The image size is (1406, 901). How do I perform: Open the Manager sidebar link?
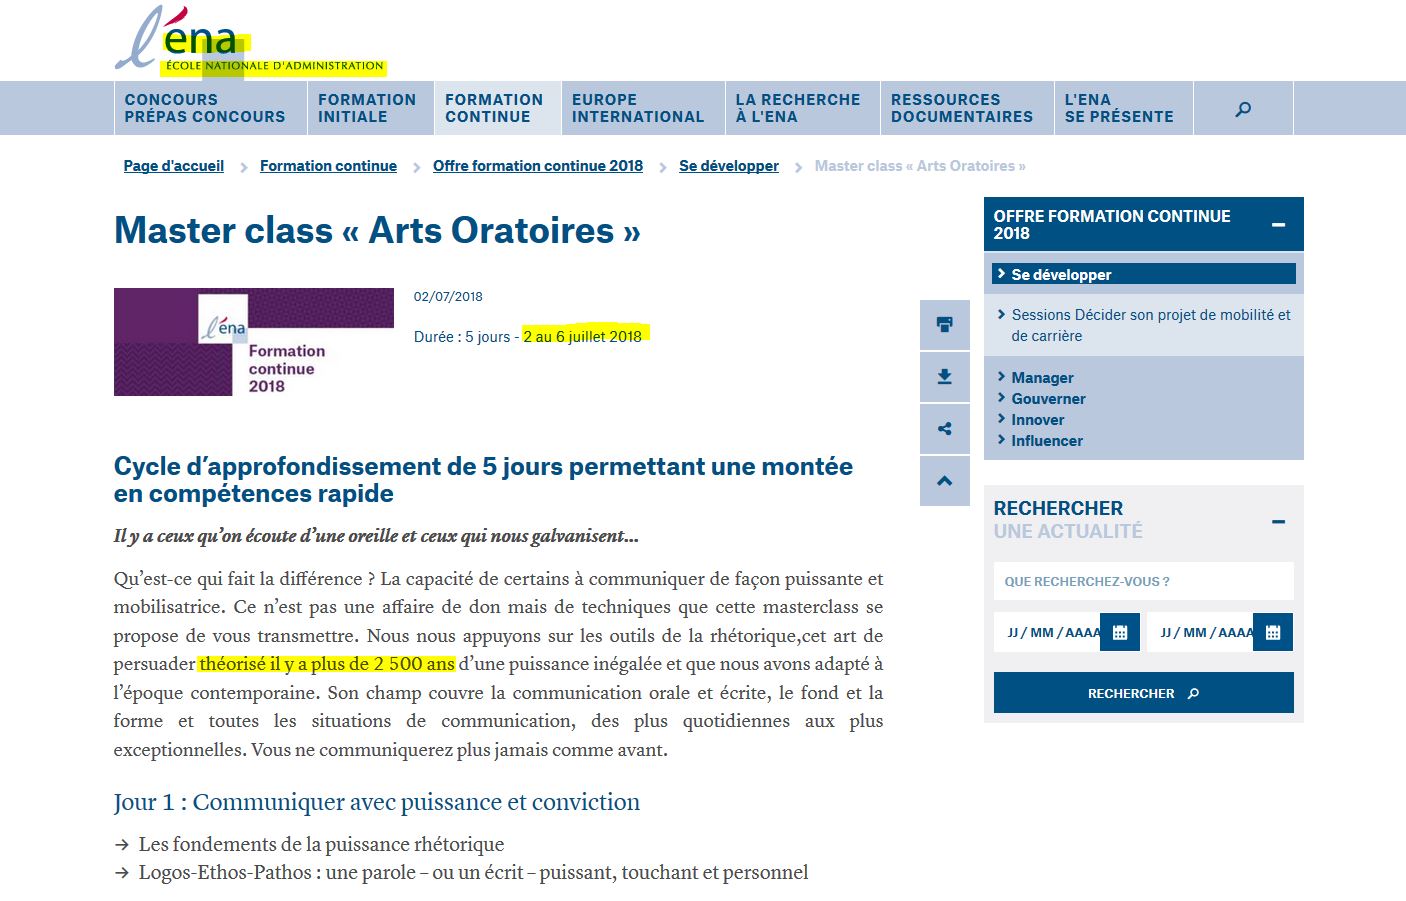click(1042, 377)
